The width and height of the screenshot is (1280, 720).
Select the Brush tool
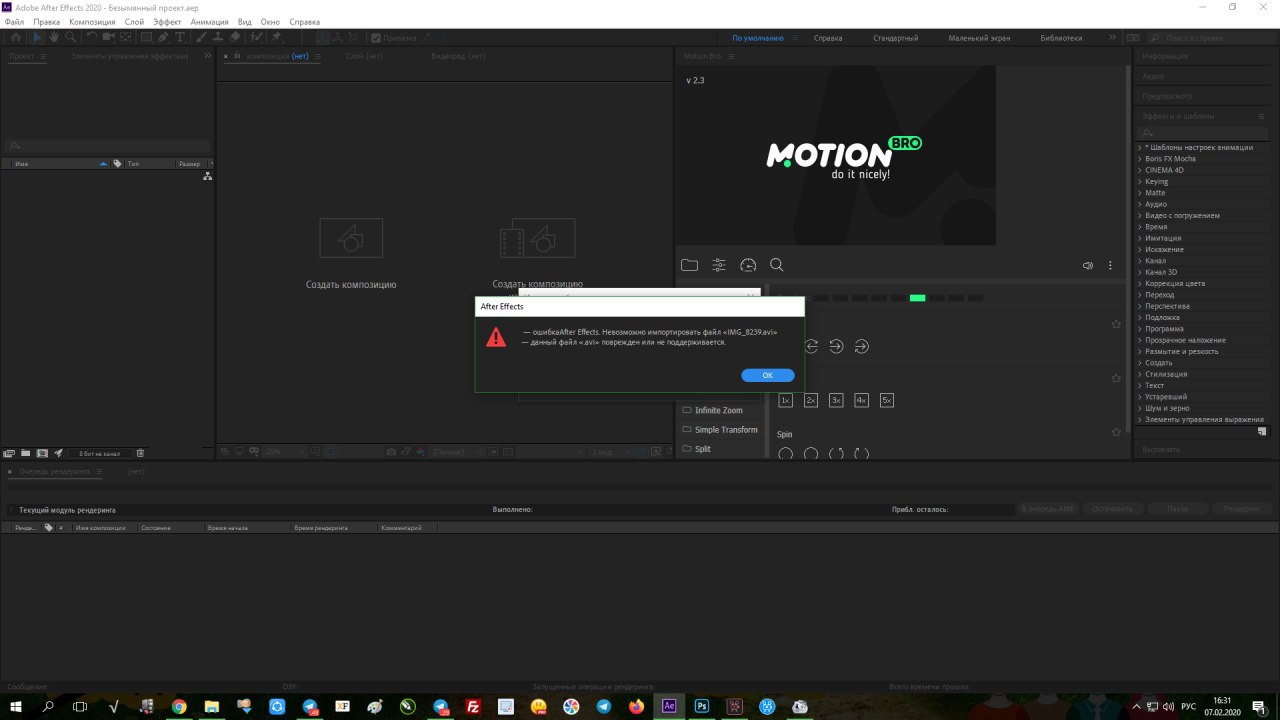tap(203, 37)
